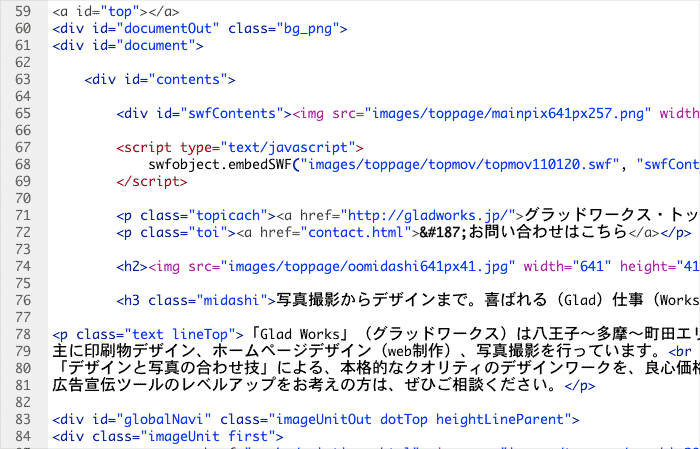The image size is (700, 449).
Task: Click the 「デザインと写真の合わせ技」 text
Action: 164,368
